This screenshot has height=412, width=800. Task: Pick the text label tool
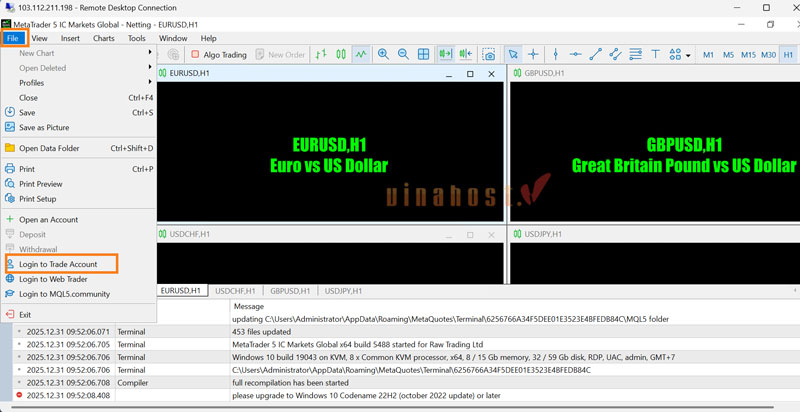coord(656,55)
